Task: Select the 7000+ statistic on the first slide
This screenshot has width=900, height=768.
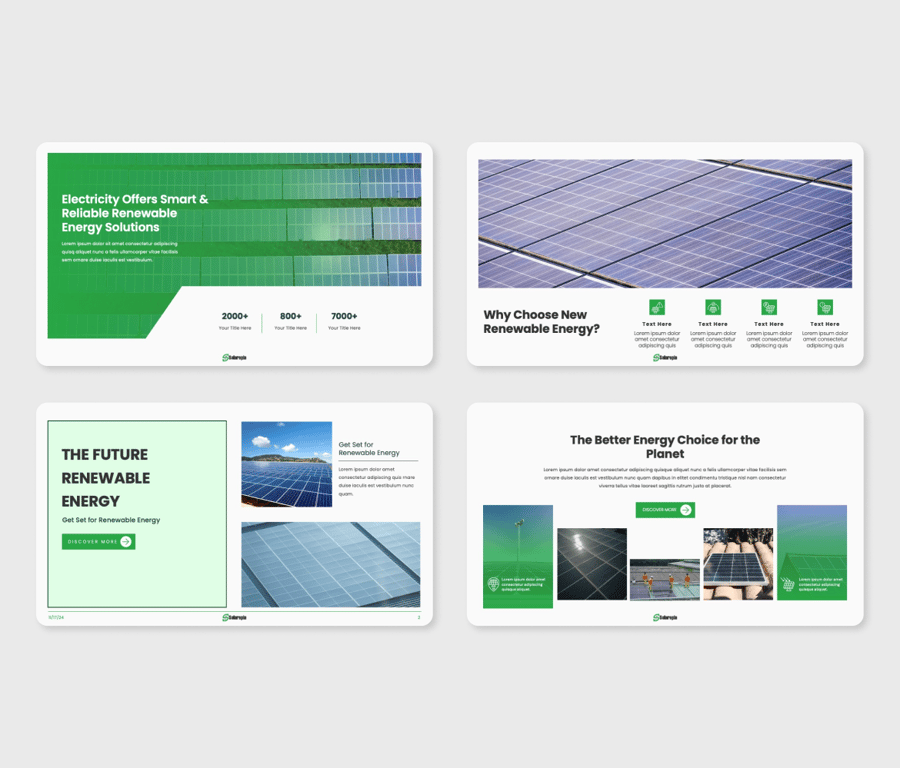Action: [x=344, y=316]
